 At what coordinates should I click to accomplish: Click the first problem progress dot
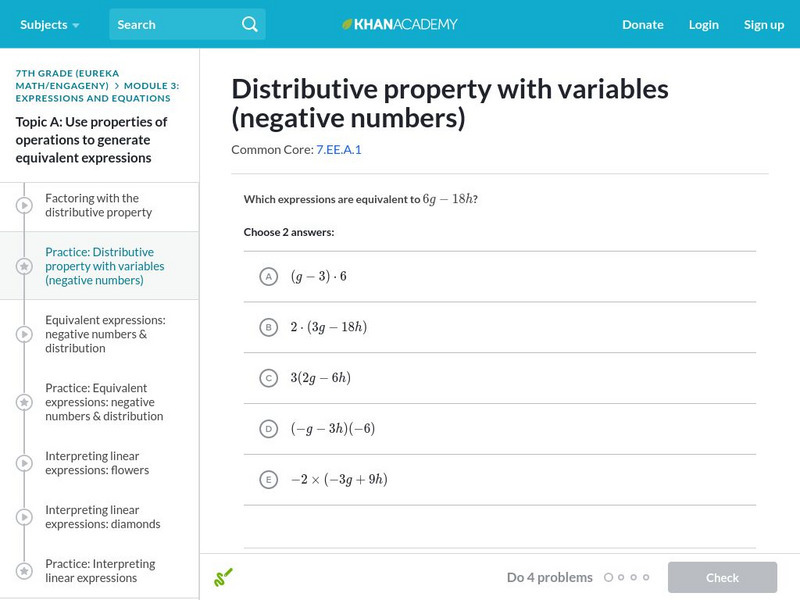(607, 577)
